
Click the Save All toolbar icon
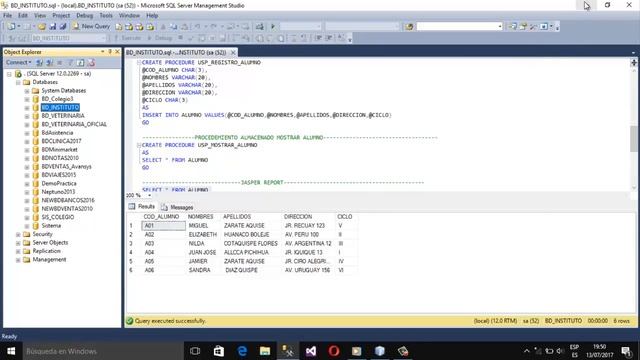[62, 27]
